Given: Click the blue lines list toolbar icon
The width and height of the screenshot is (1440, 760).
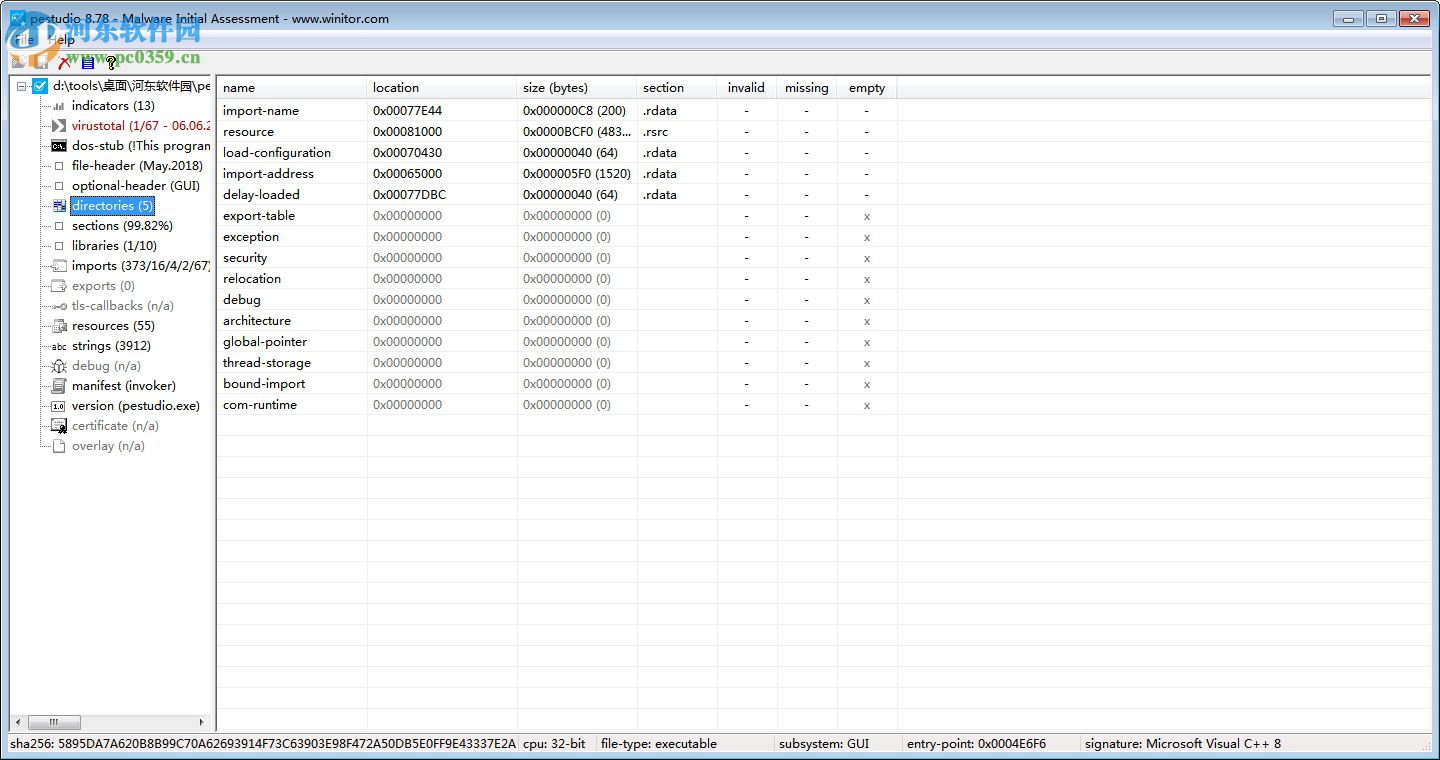Looking at the screenshot, I should (x=88, y=62).
